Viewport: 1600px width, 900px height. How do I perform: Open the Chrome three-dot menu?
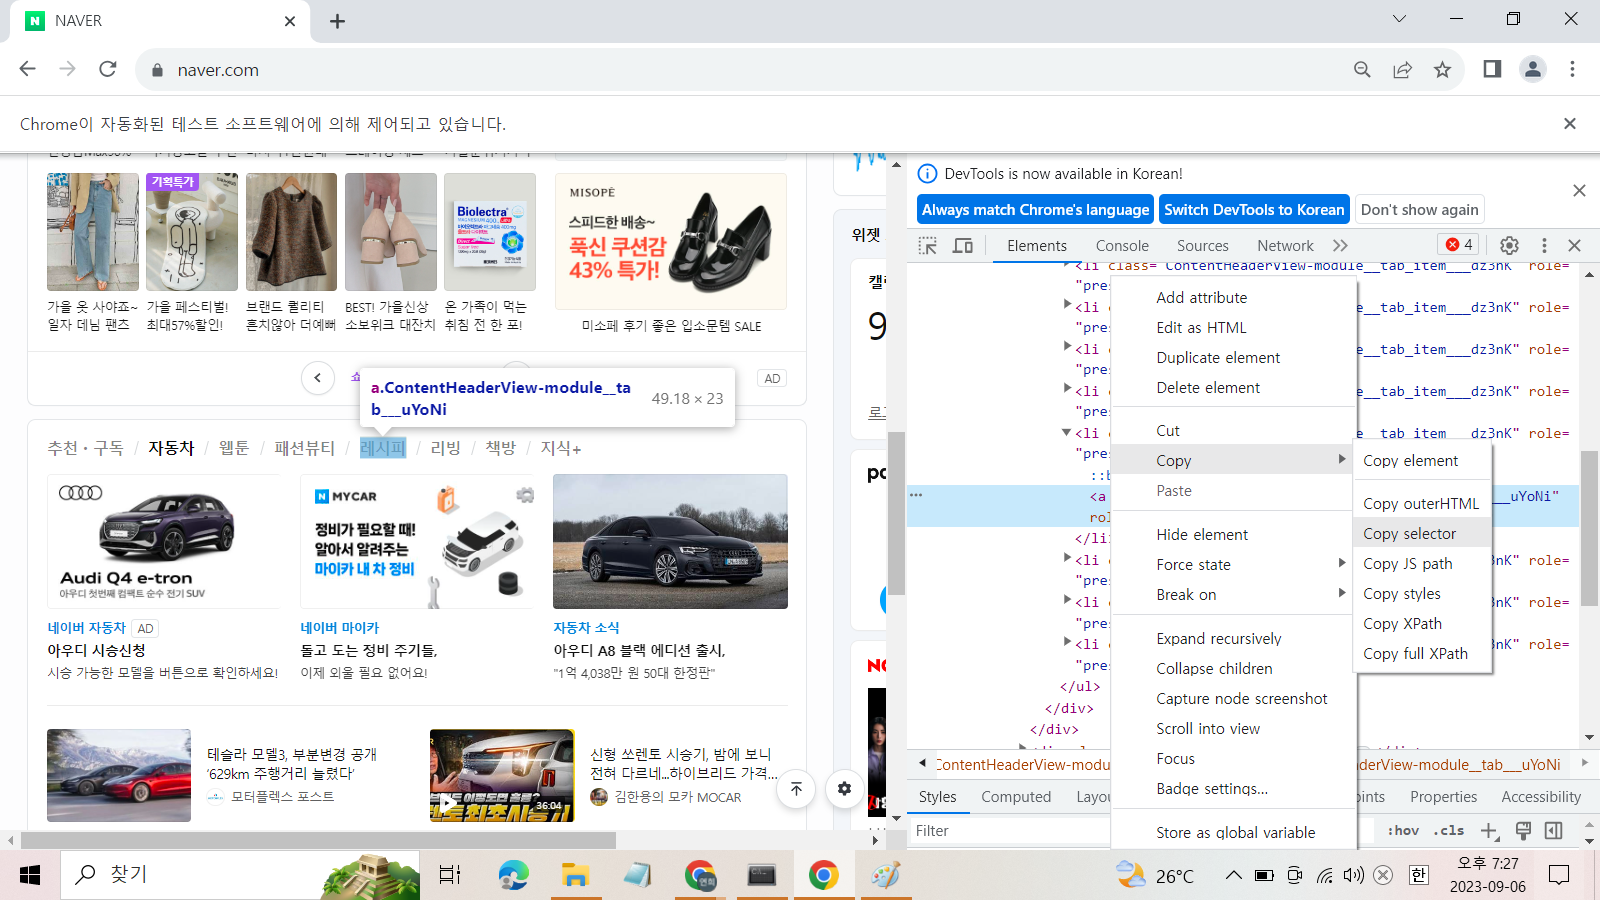(1572, 69)
